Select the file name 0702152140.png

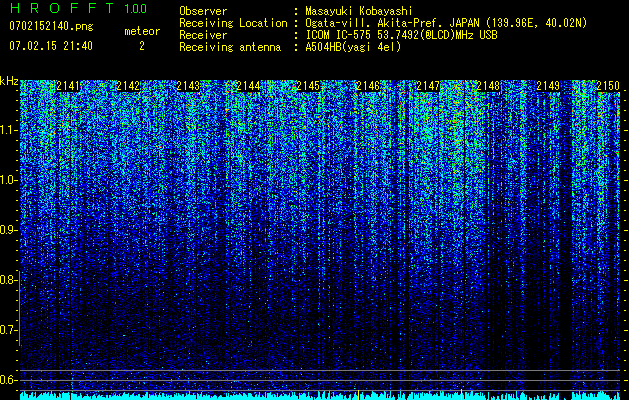click(x=51, y=27)
